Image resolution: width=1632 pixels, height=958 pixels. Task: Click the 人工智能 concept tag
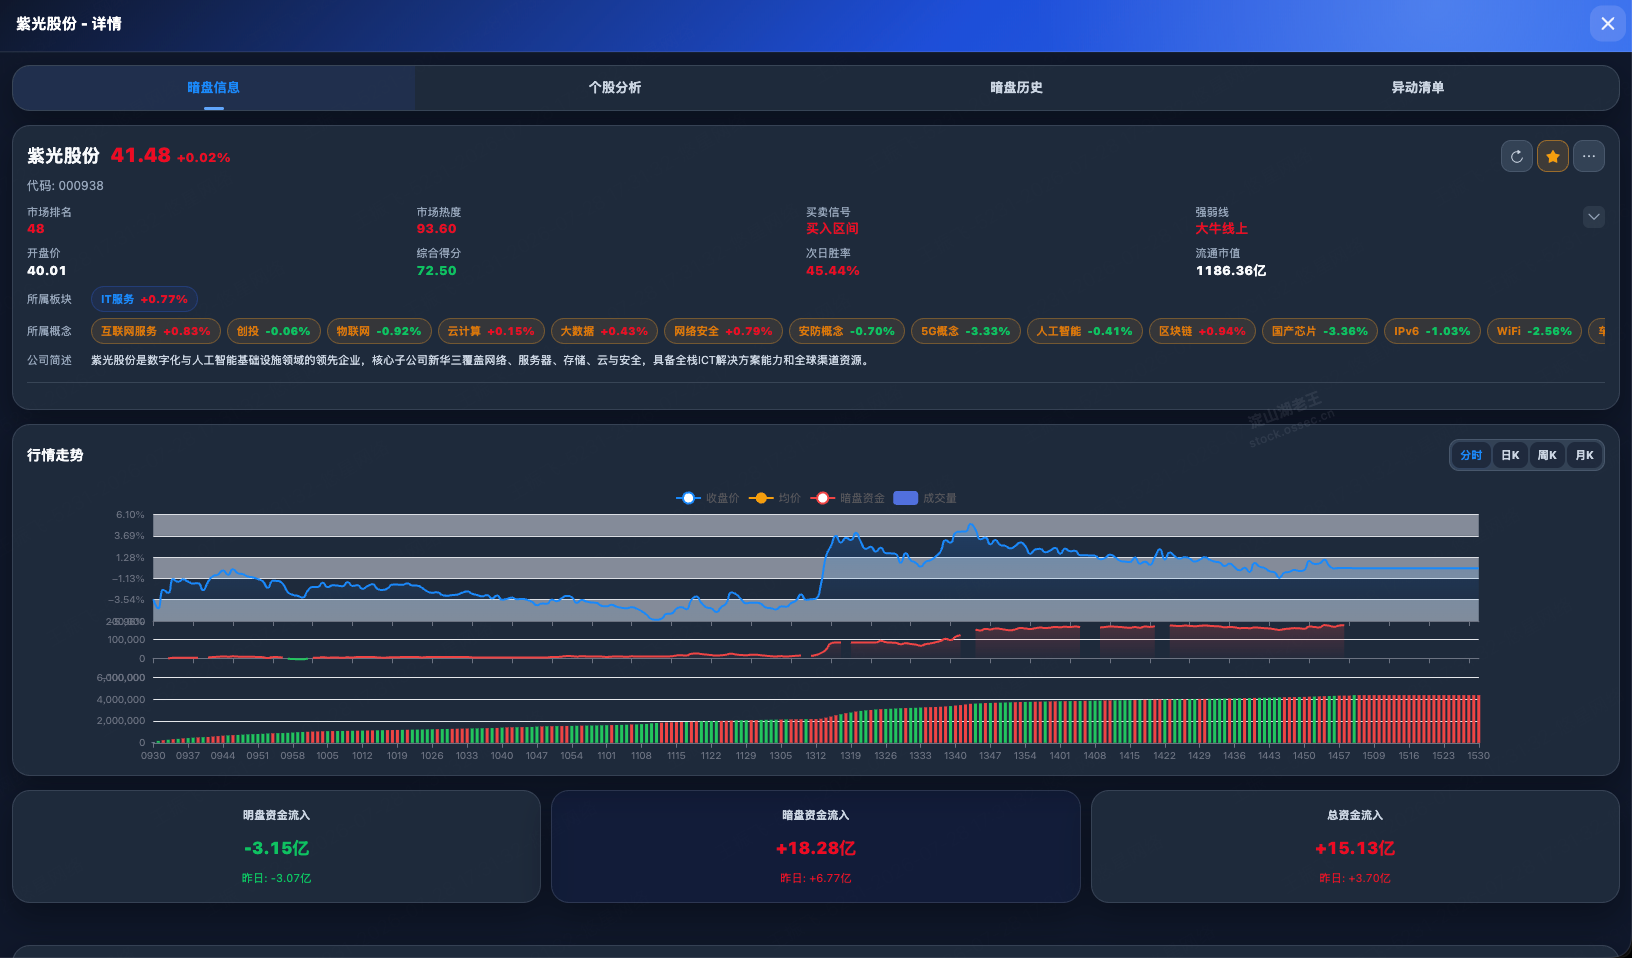pyautogui.click(x=1084, y=331)
